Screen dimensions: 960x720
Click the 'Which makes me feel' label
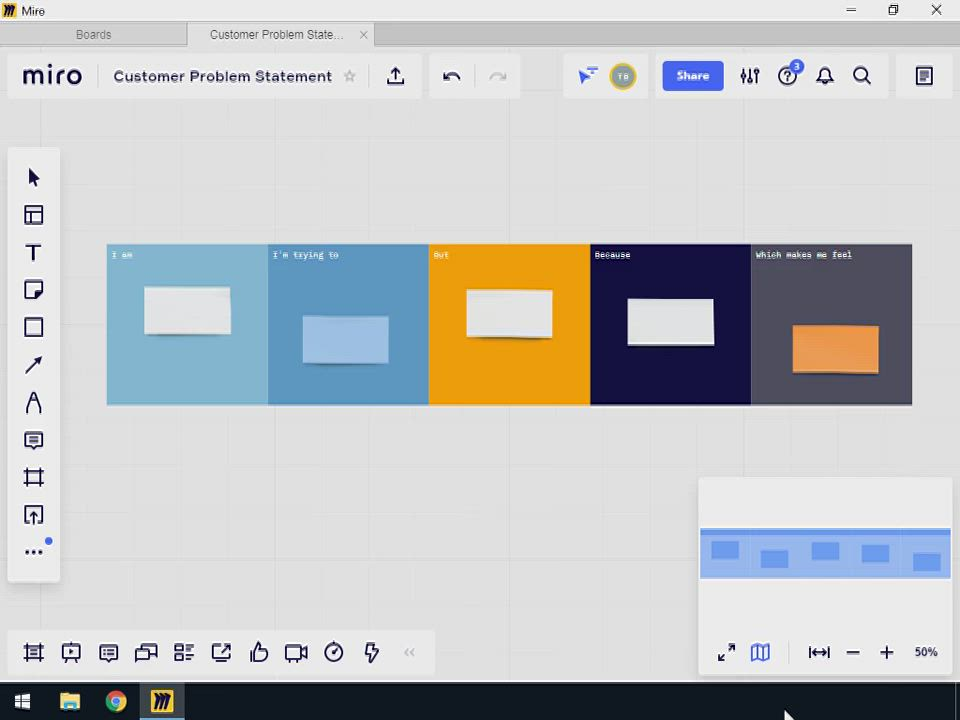803,255
